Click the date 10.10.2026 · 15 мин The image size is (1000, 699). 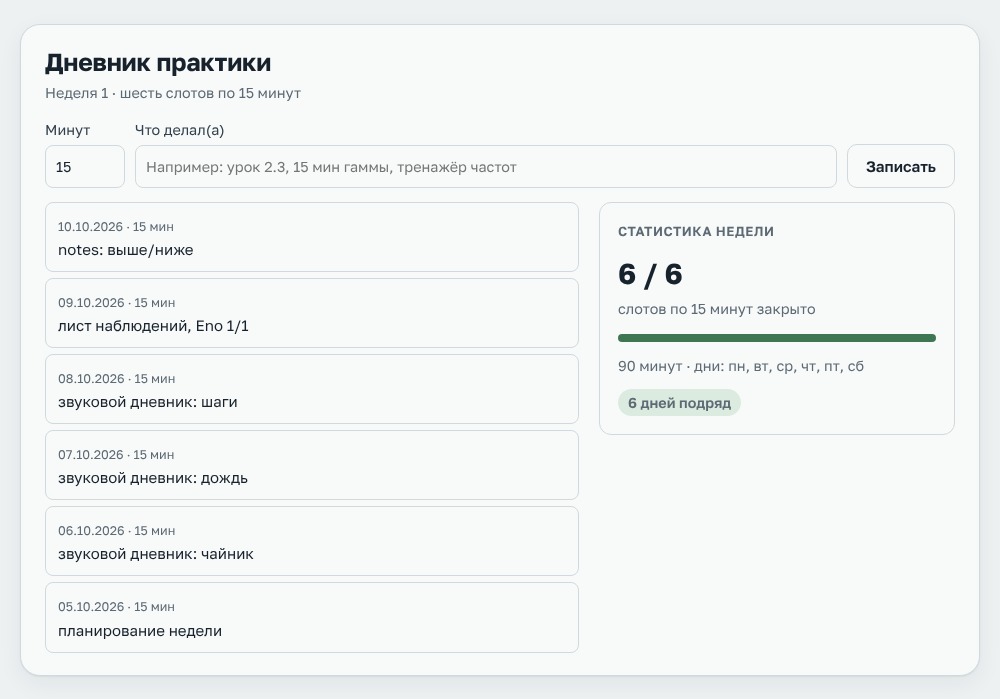(116, 227)
